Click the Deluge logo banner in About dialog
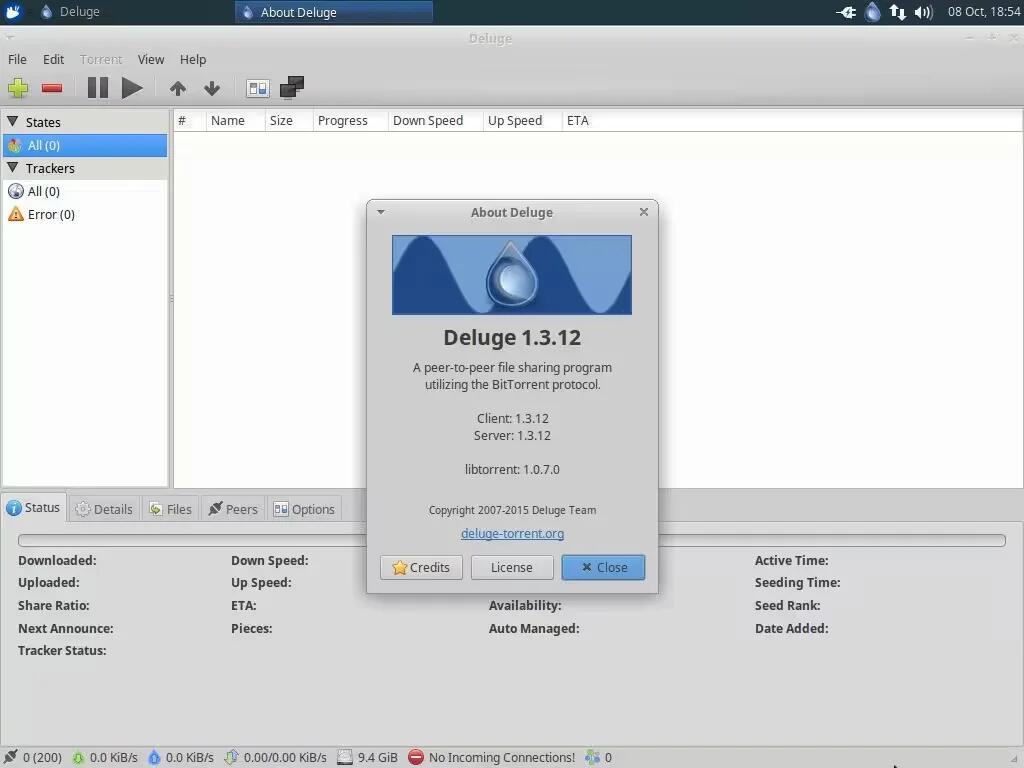 coord(512,275)
